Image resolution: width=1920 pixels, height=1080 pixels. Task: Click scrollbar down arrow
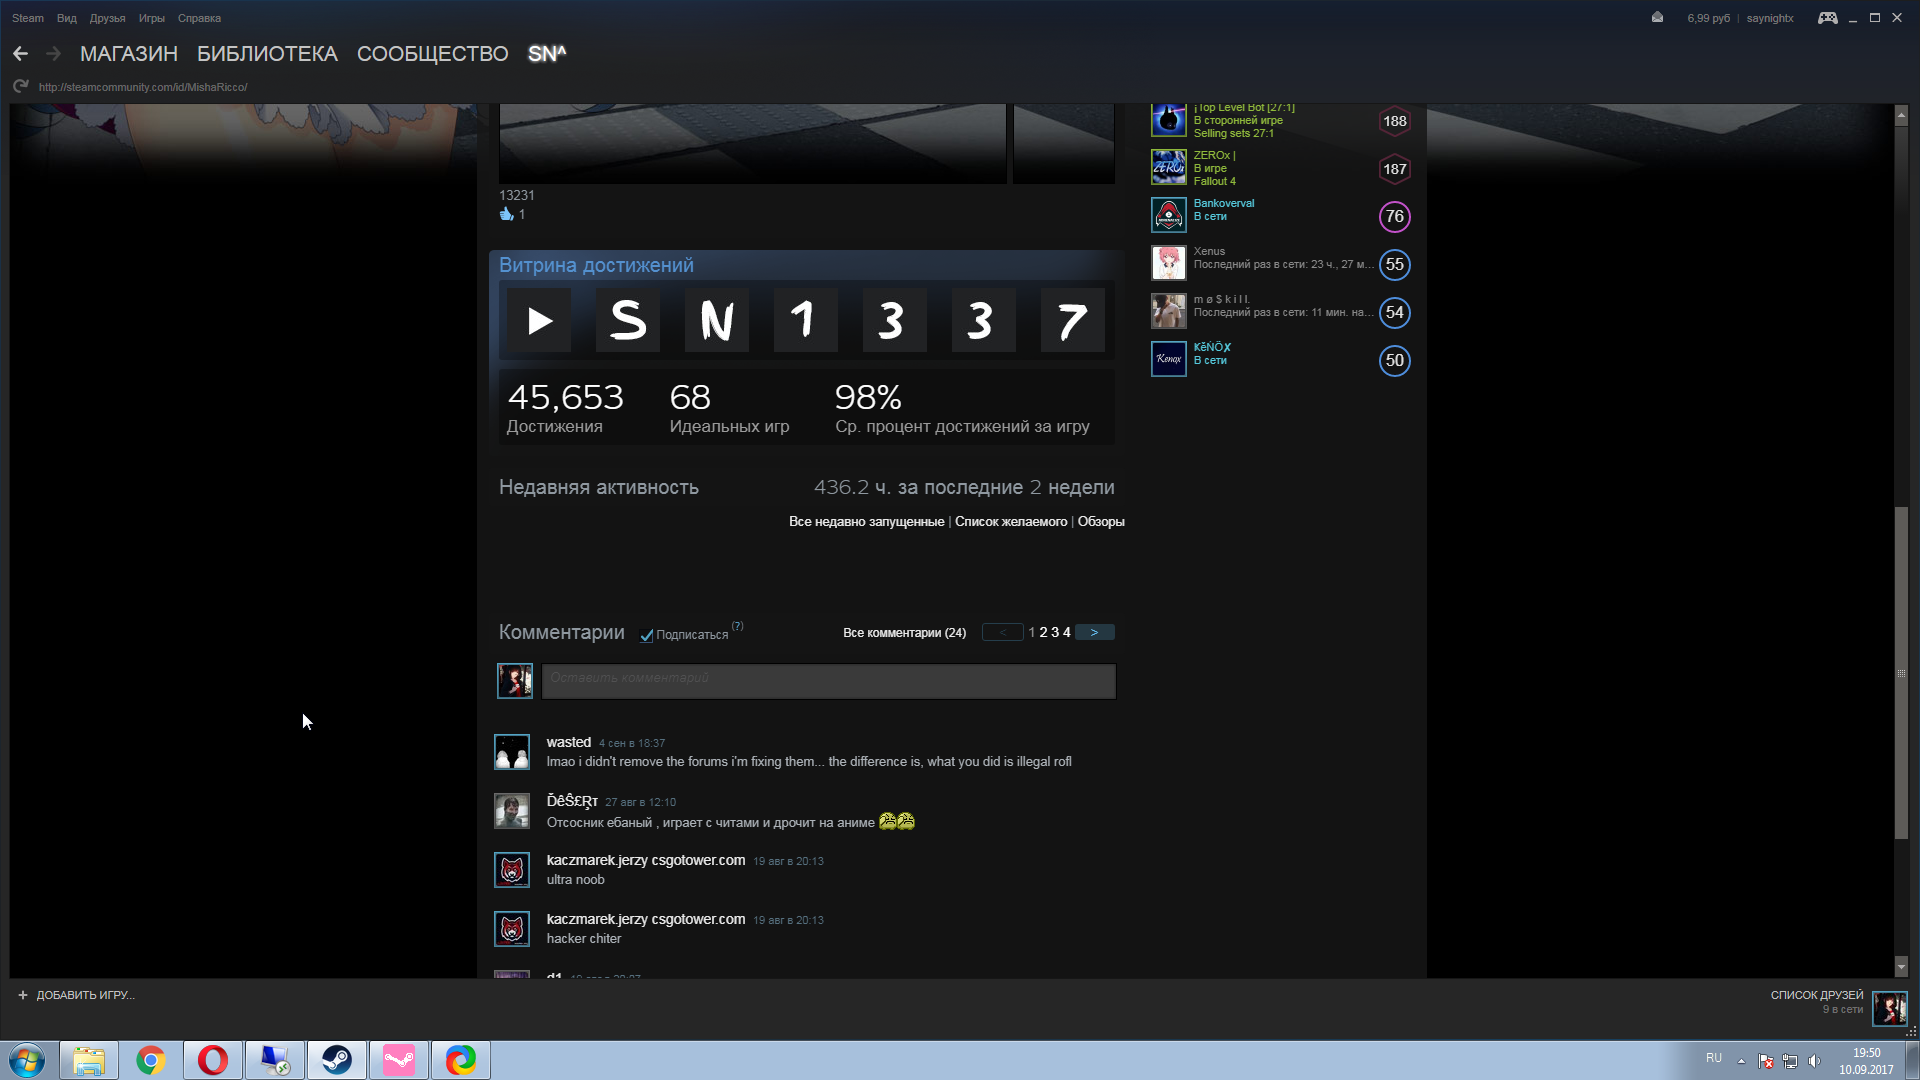1902,967
